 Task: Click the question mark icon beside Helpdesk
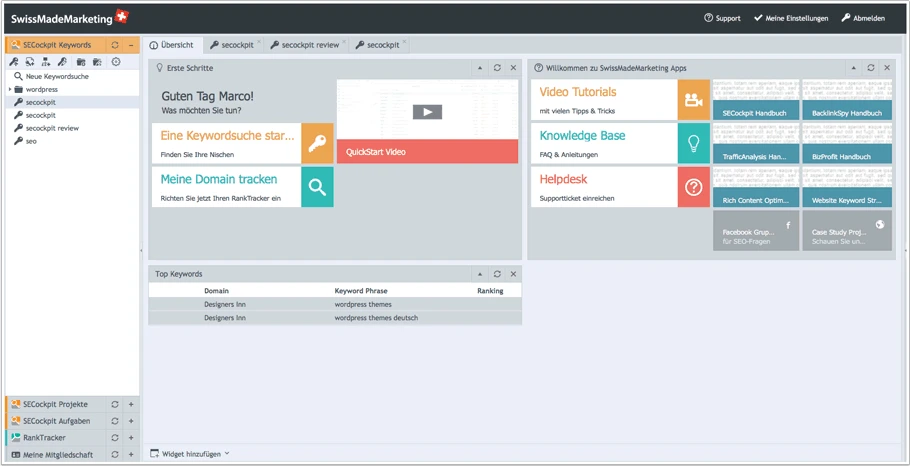(x=694, y=187)
